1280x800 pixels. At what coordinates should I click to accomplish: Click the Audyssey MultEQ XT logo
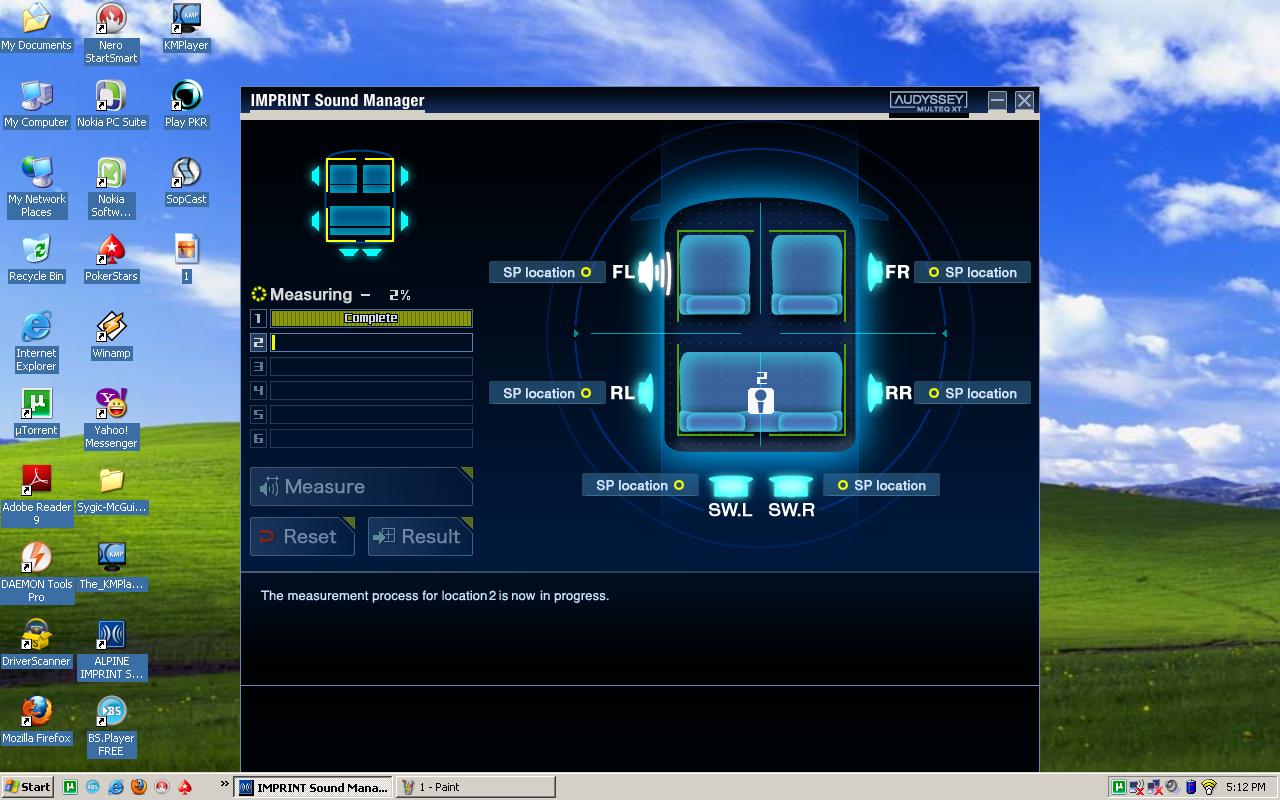tap(928, 102)
